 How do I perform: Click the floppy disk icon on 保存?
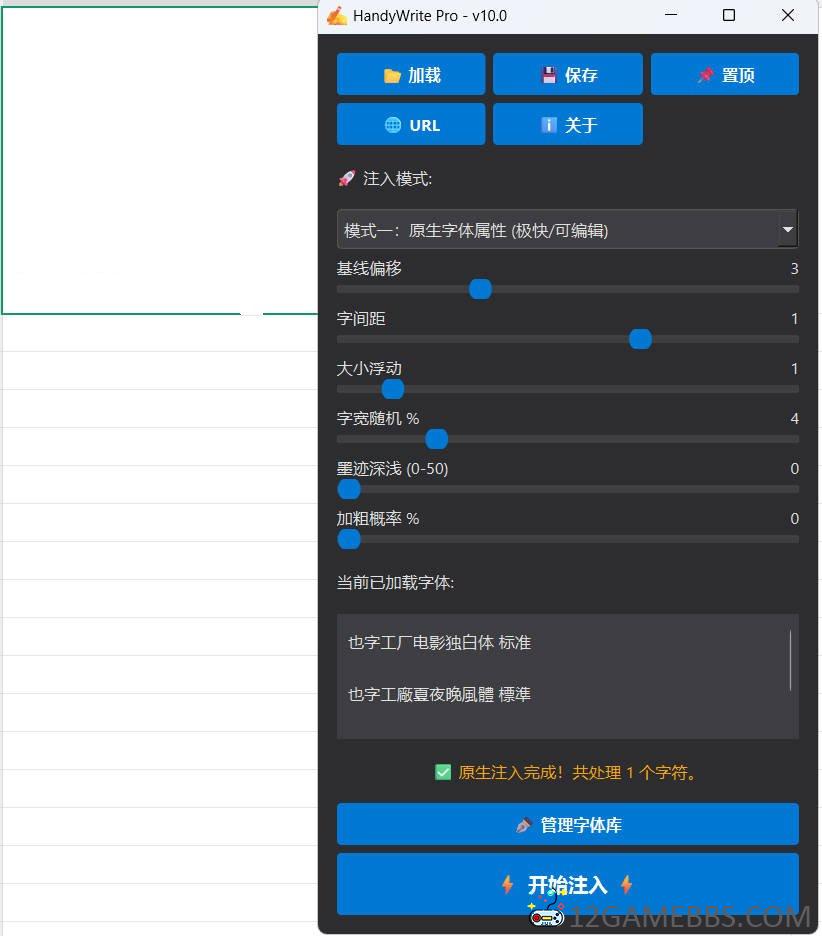(549, 76)
